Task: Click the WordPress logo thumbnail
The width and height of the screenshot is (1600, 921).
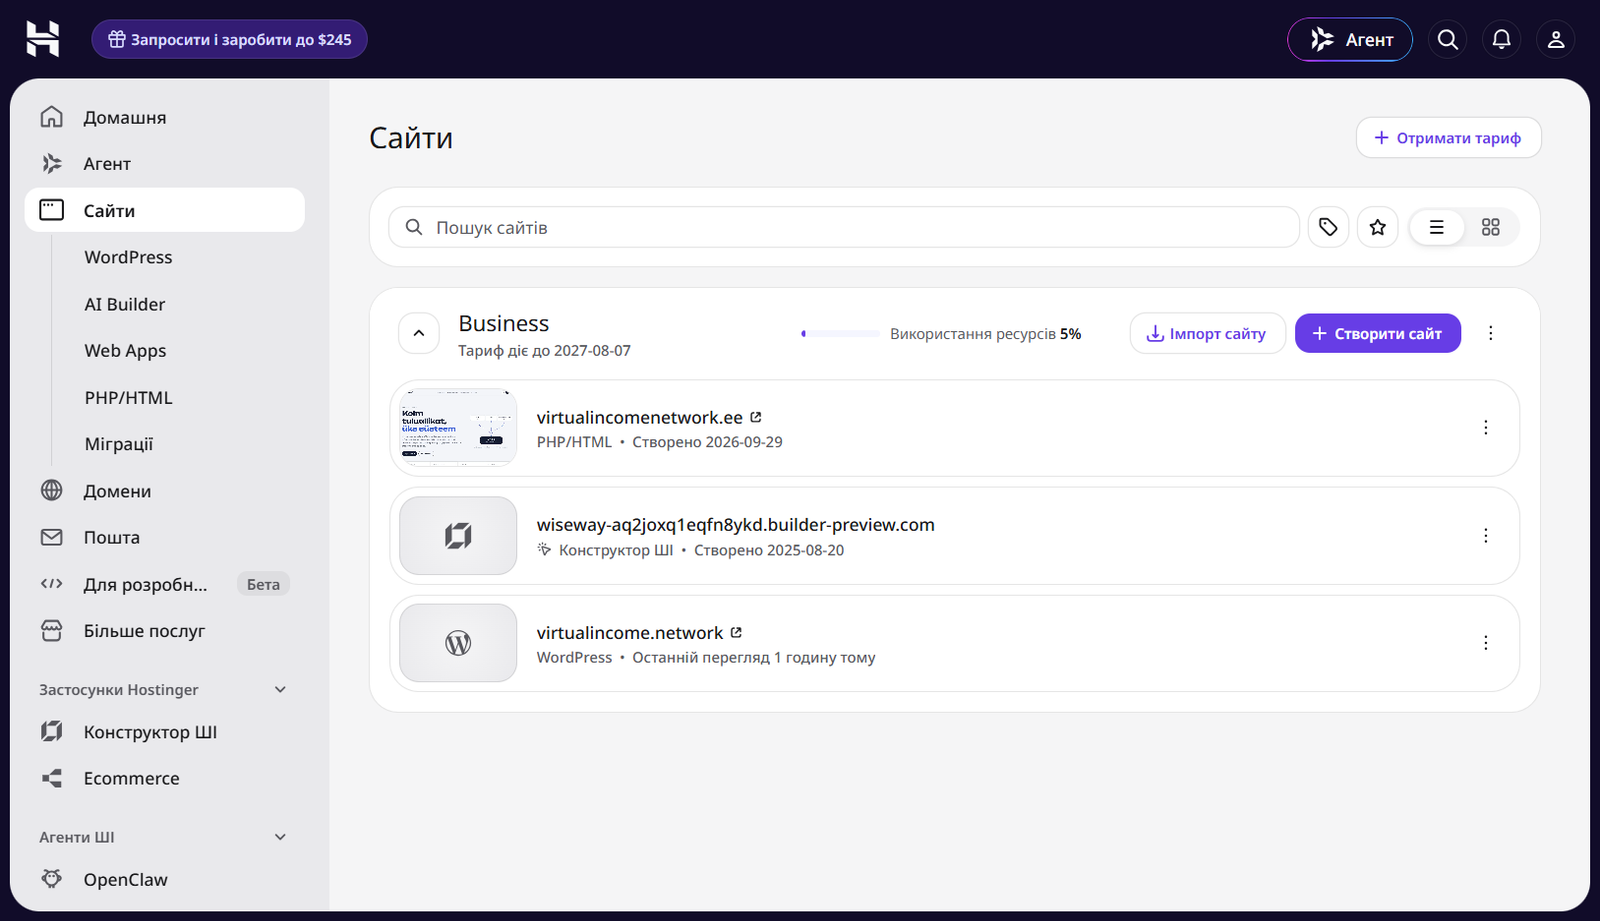Action: pos(458,643)
